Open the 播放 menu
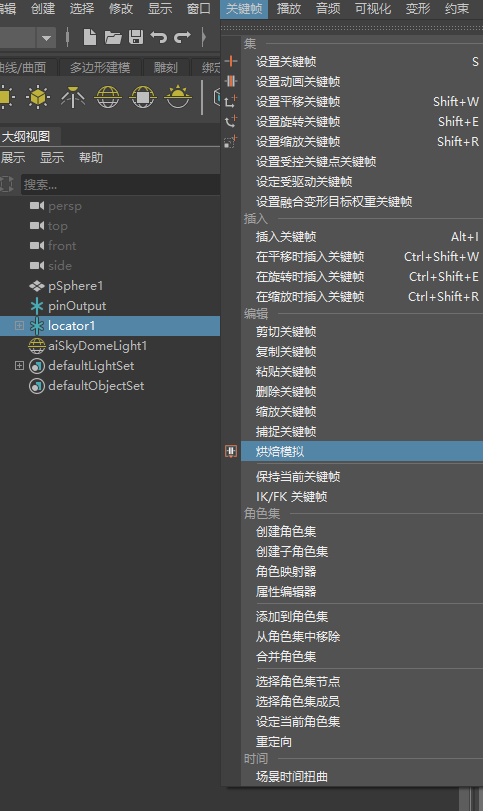Image resolution: width=483 pixels, height=811 pixels. point(289,9)
